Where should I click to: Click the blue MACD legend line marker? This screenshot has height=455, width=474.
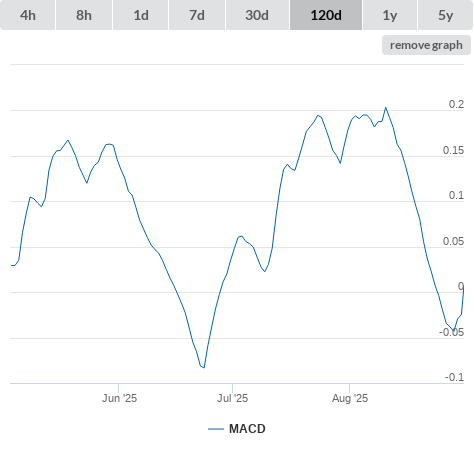216,429
